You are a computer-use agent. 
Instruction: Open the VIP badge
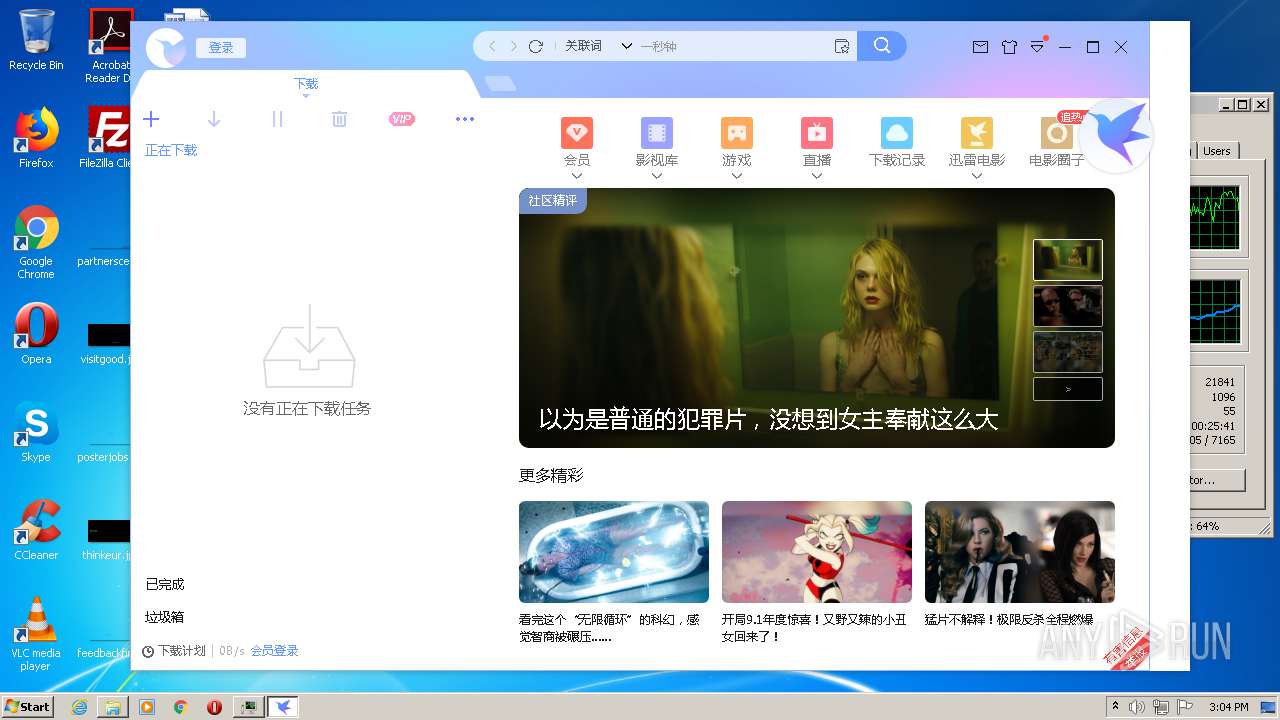point(401,119)
